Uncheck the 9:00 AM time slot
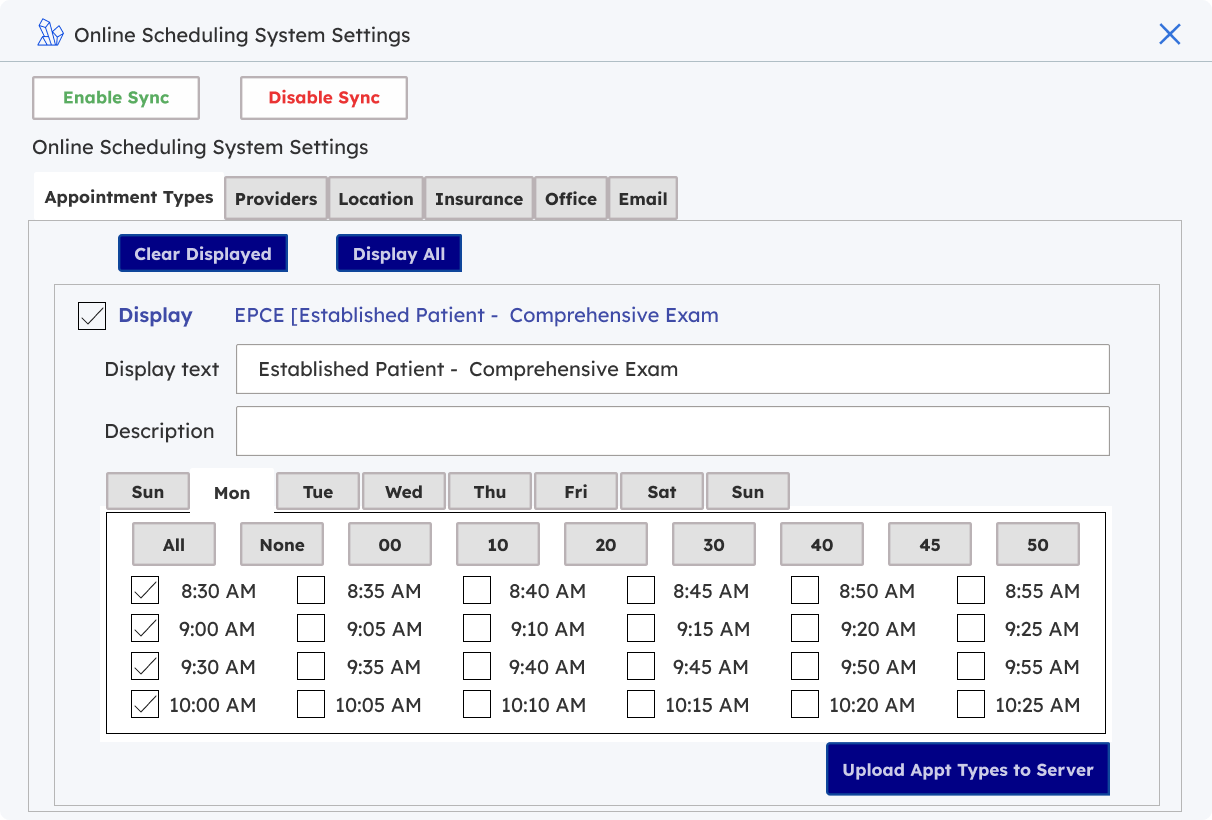The image size is (1212, 820). [x=146, y=629]
